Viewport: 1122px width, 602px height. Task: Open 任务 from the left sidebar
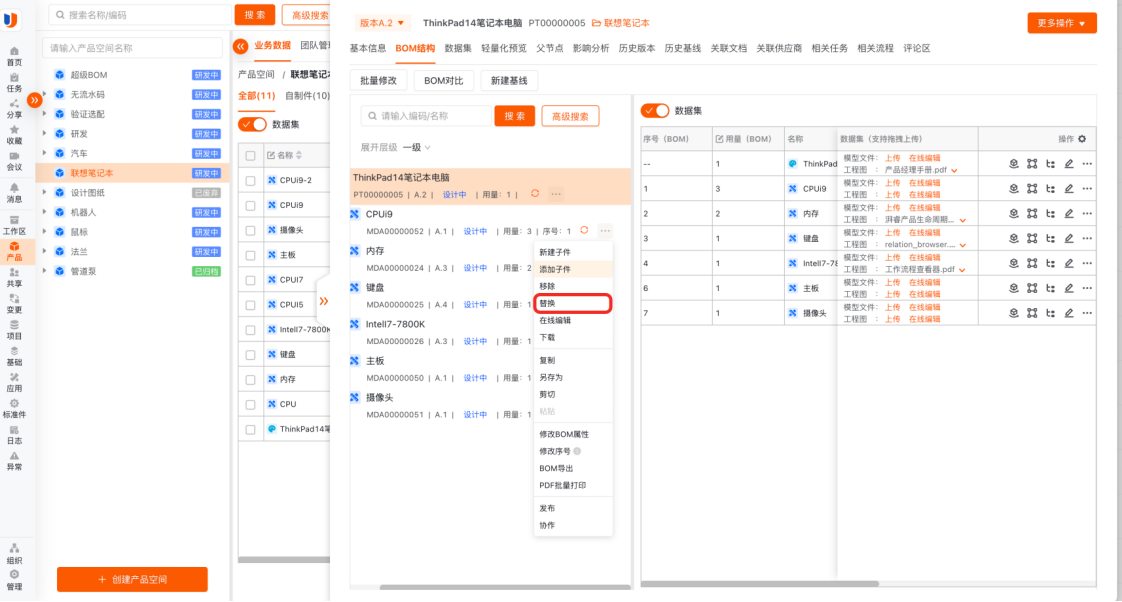coord(14,82)
